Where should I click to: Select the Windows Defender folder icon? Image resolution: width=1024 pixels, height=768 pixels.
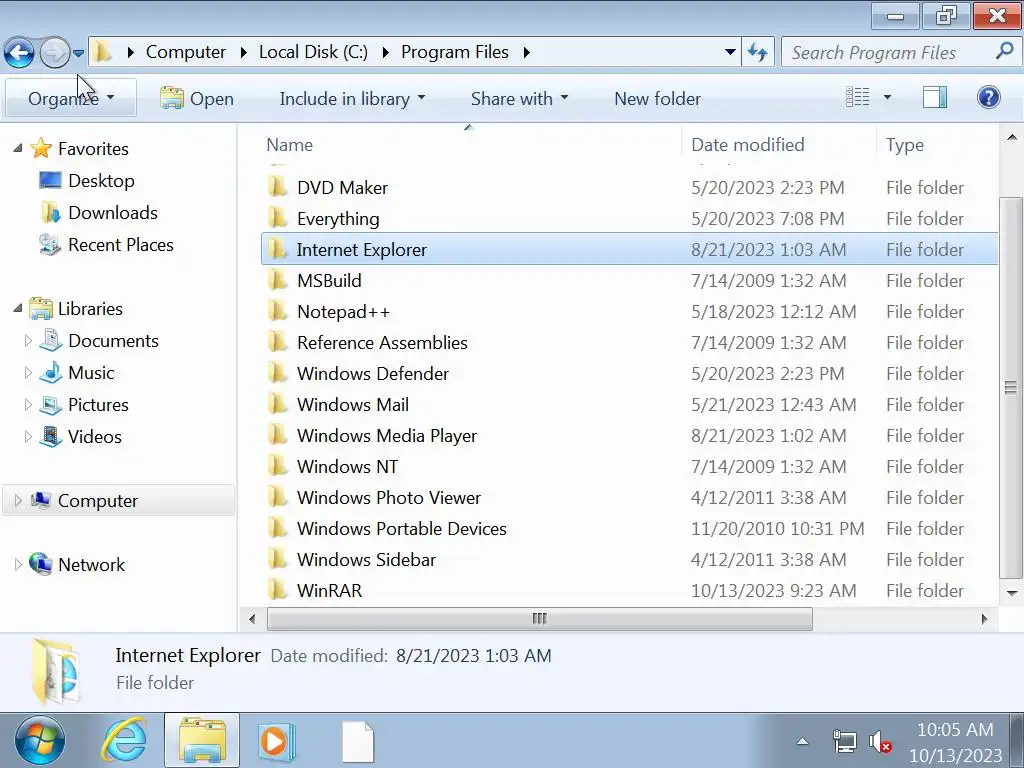coord(278,374)
